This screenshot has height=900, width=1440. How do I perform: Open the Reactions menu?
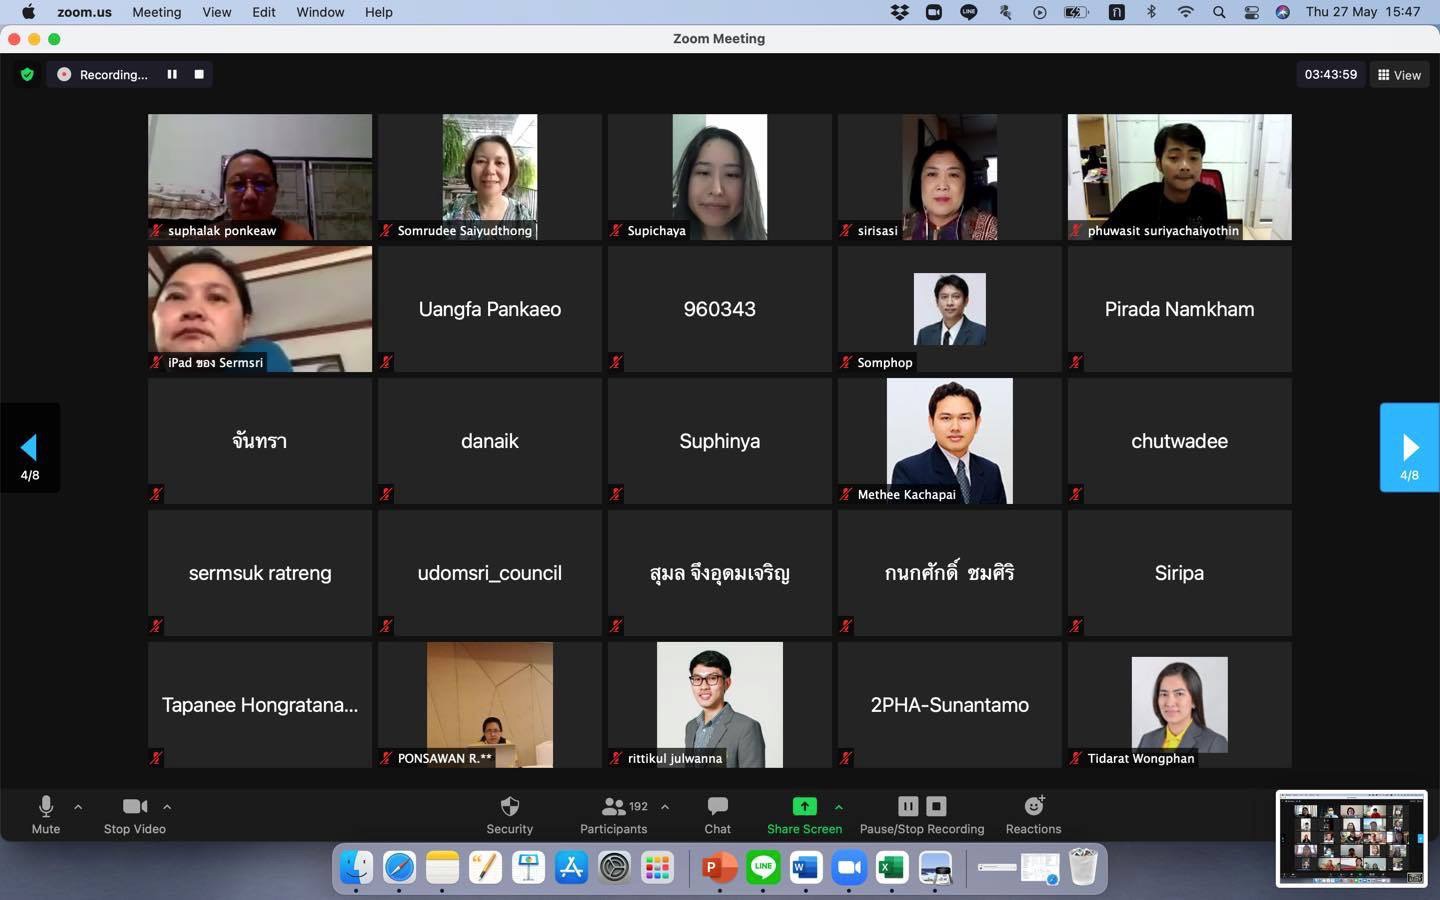point(1033,806)
